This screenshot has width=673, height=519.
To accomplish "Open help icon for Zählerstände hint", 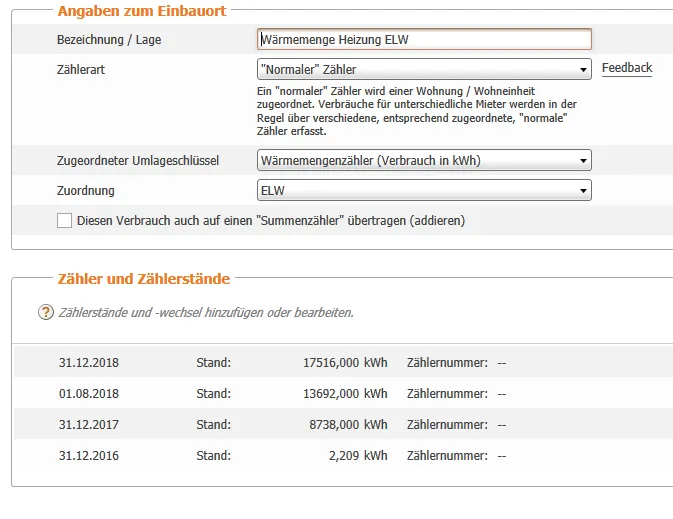I will click(x=45, y=312).
